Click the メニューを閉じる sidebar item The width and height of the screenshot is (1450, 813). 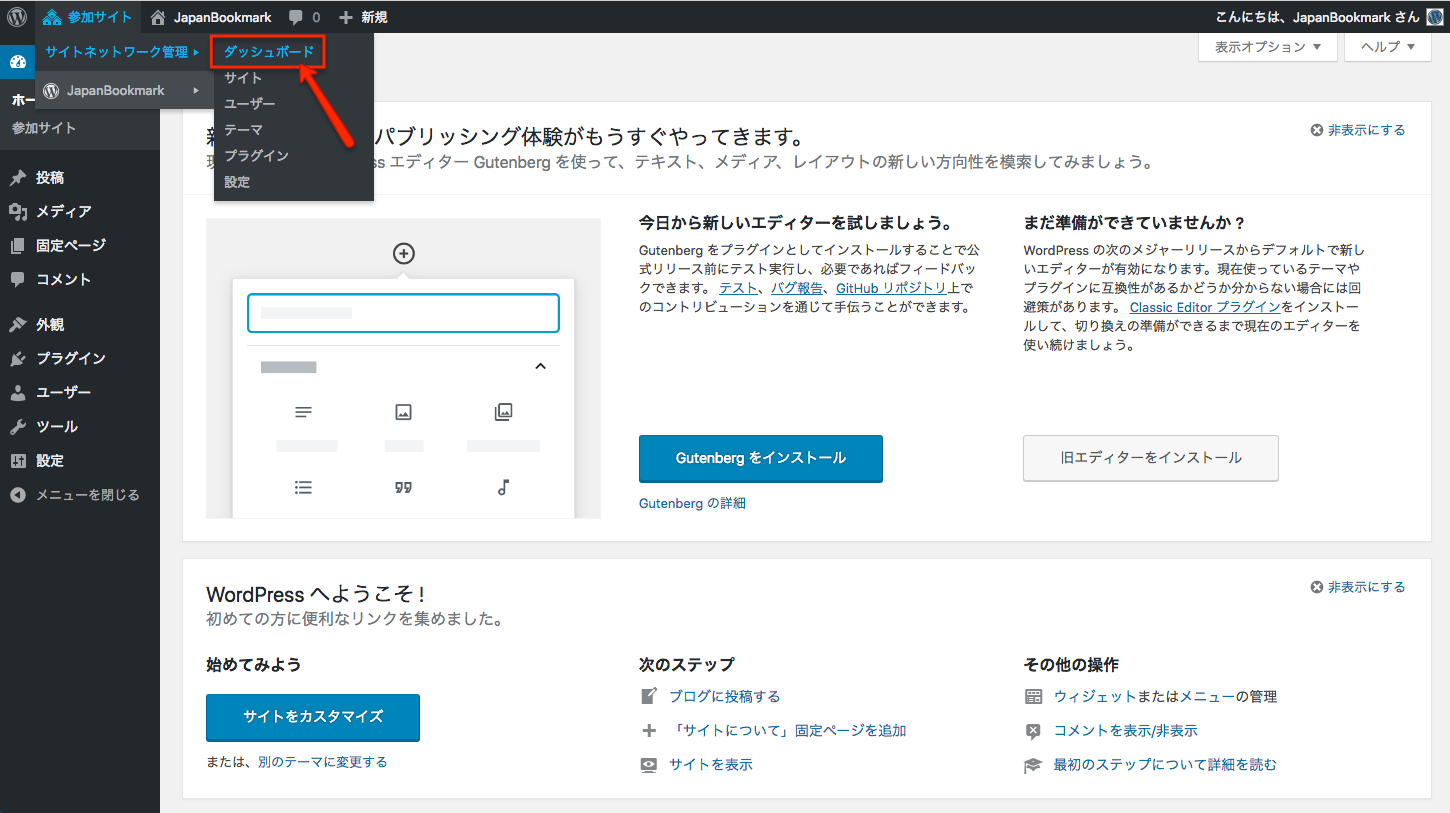point(80,495)
